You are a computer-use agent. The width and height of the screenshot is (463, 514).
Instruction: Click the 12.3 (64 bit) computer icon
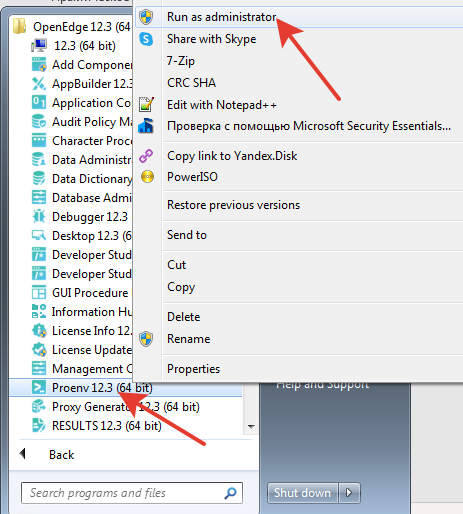(39, 46)
